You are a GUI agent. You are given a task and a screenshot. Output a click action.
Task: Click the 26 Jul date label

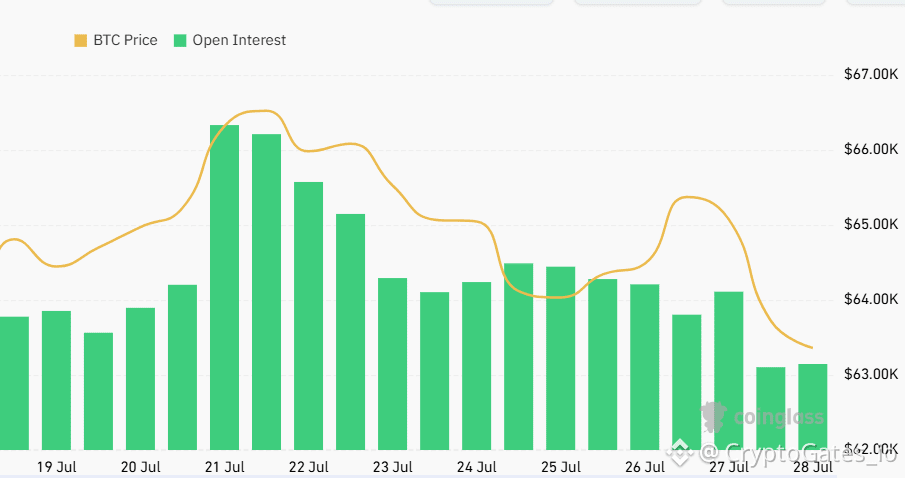tap(645, 467)
